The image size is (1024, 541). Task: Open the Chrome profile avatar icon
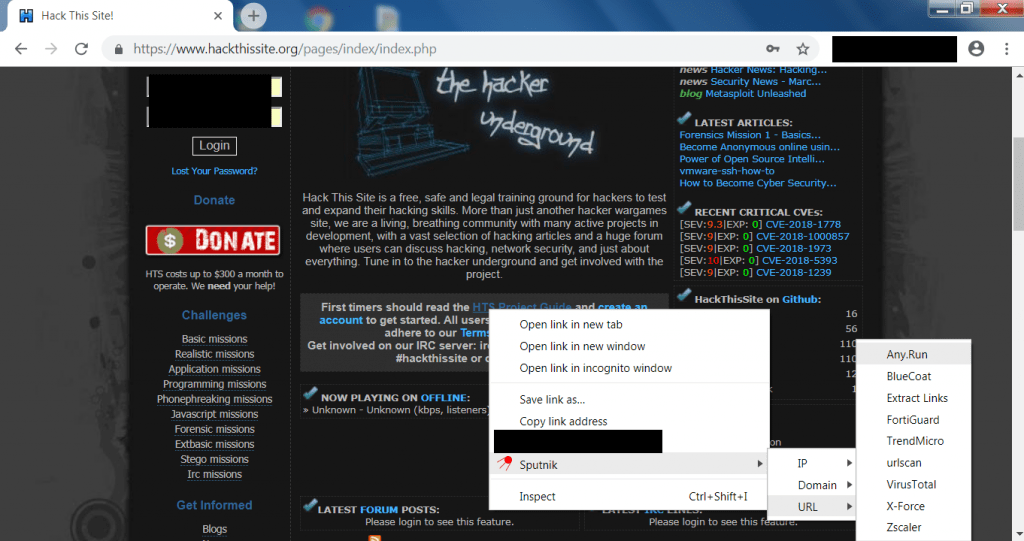976,48
